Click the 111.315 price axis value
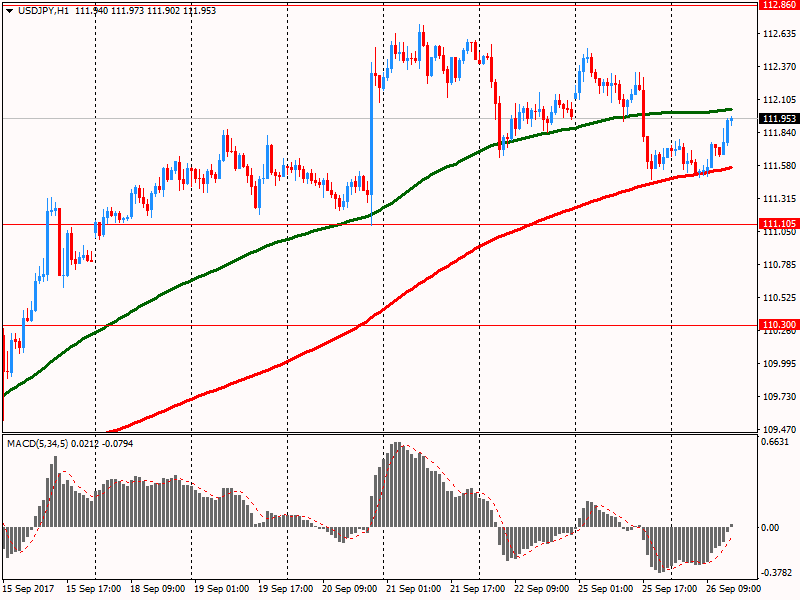The image size is (800, 600). coord(779,199)
